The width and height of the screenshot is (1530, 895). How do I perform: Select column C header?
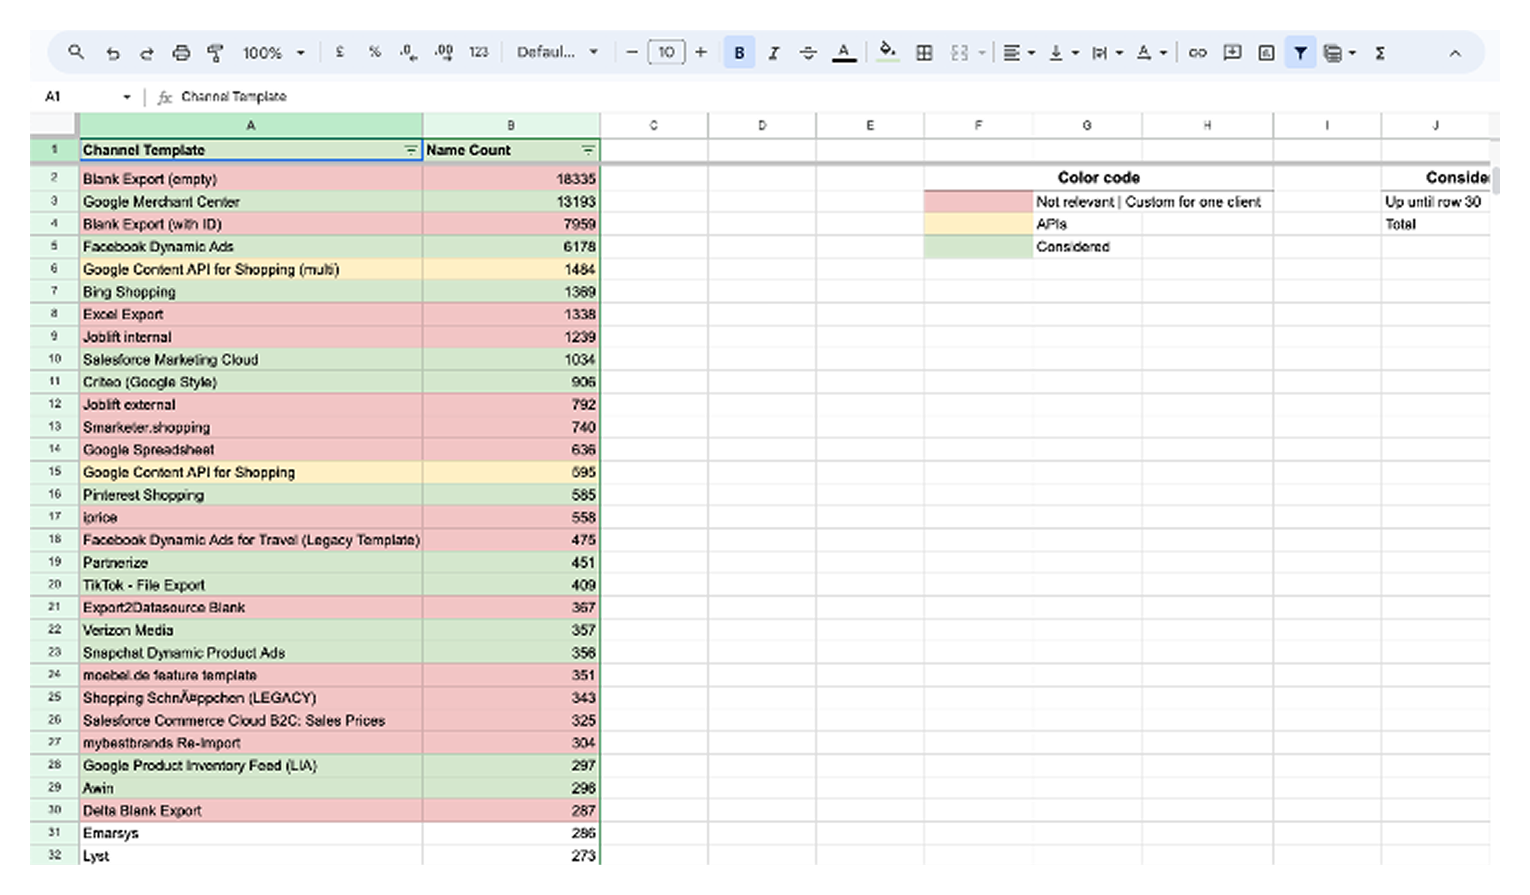pyautogui.click(x=654, y=125)
